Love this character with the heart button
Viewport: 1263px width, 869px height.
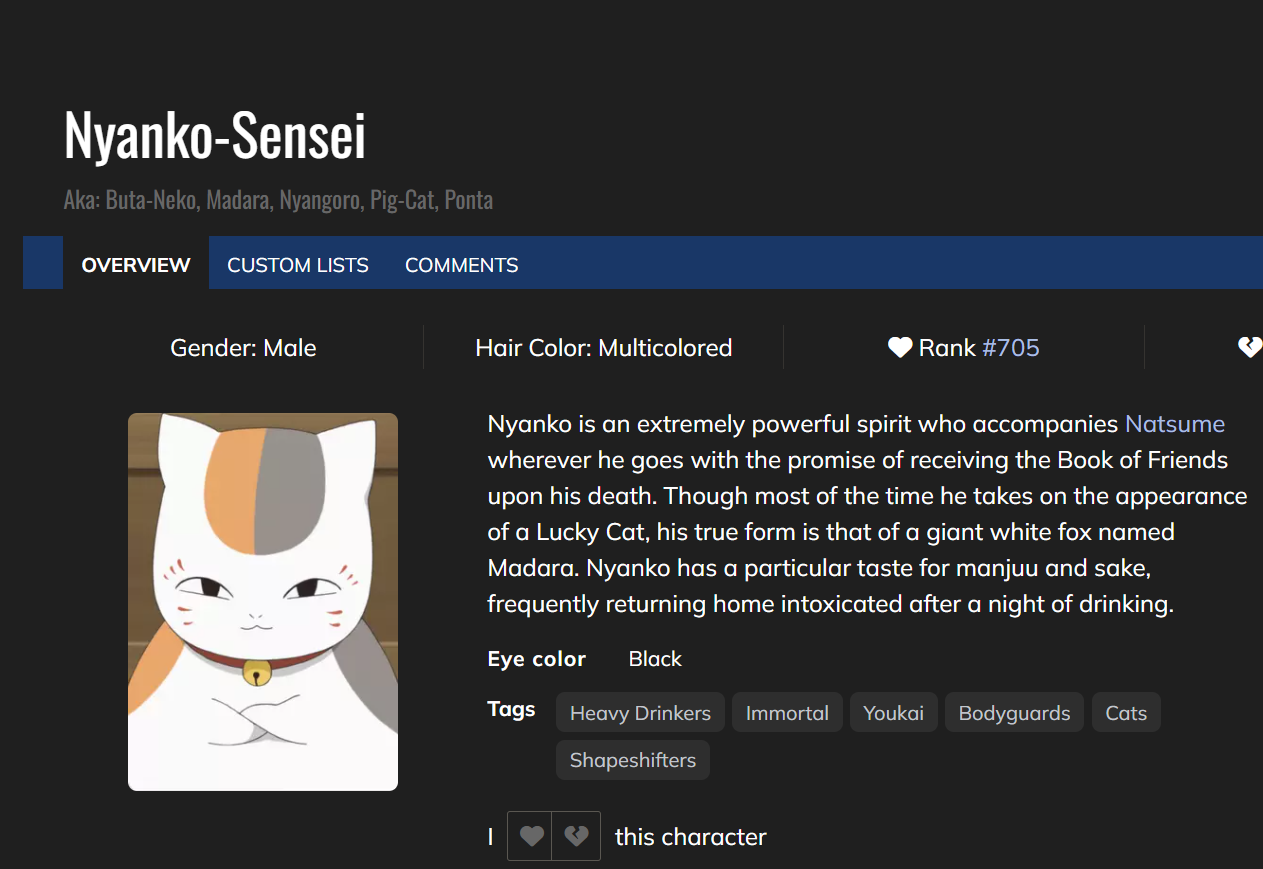click(531, 836)
